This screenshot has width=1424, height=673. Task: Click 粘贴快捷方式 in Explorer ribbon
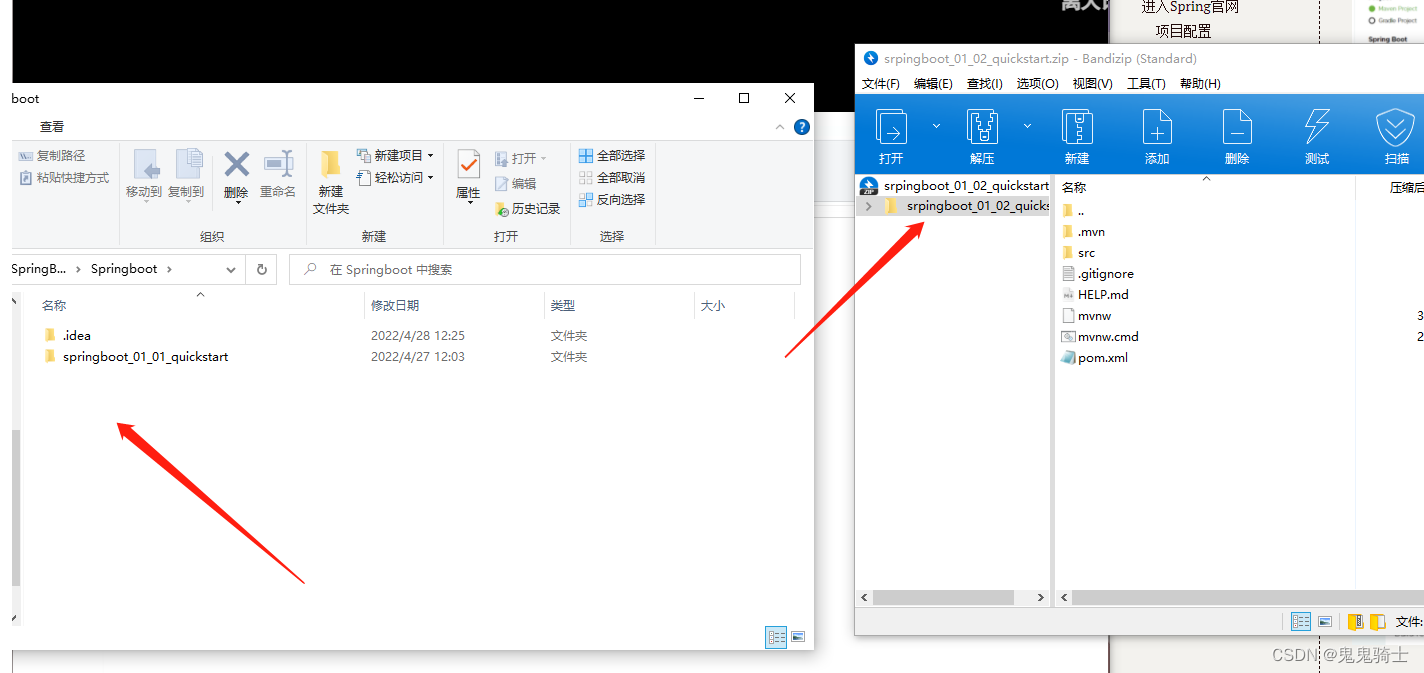64,178
